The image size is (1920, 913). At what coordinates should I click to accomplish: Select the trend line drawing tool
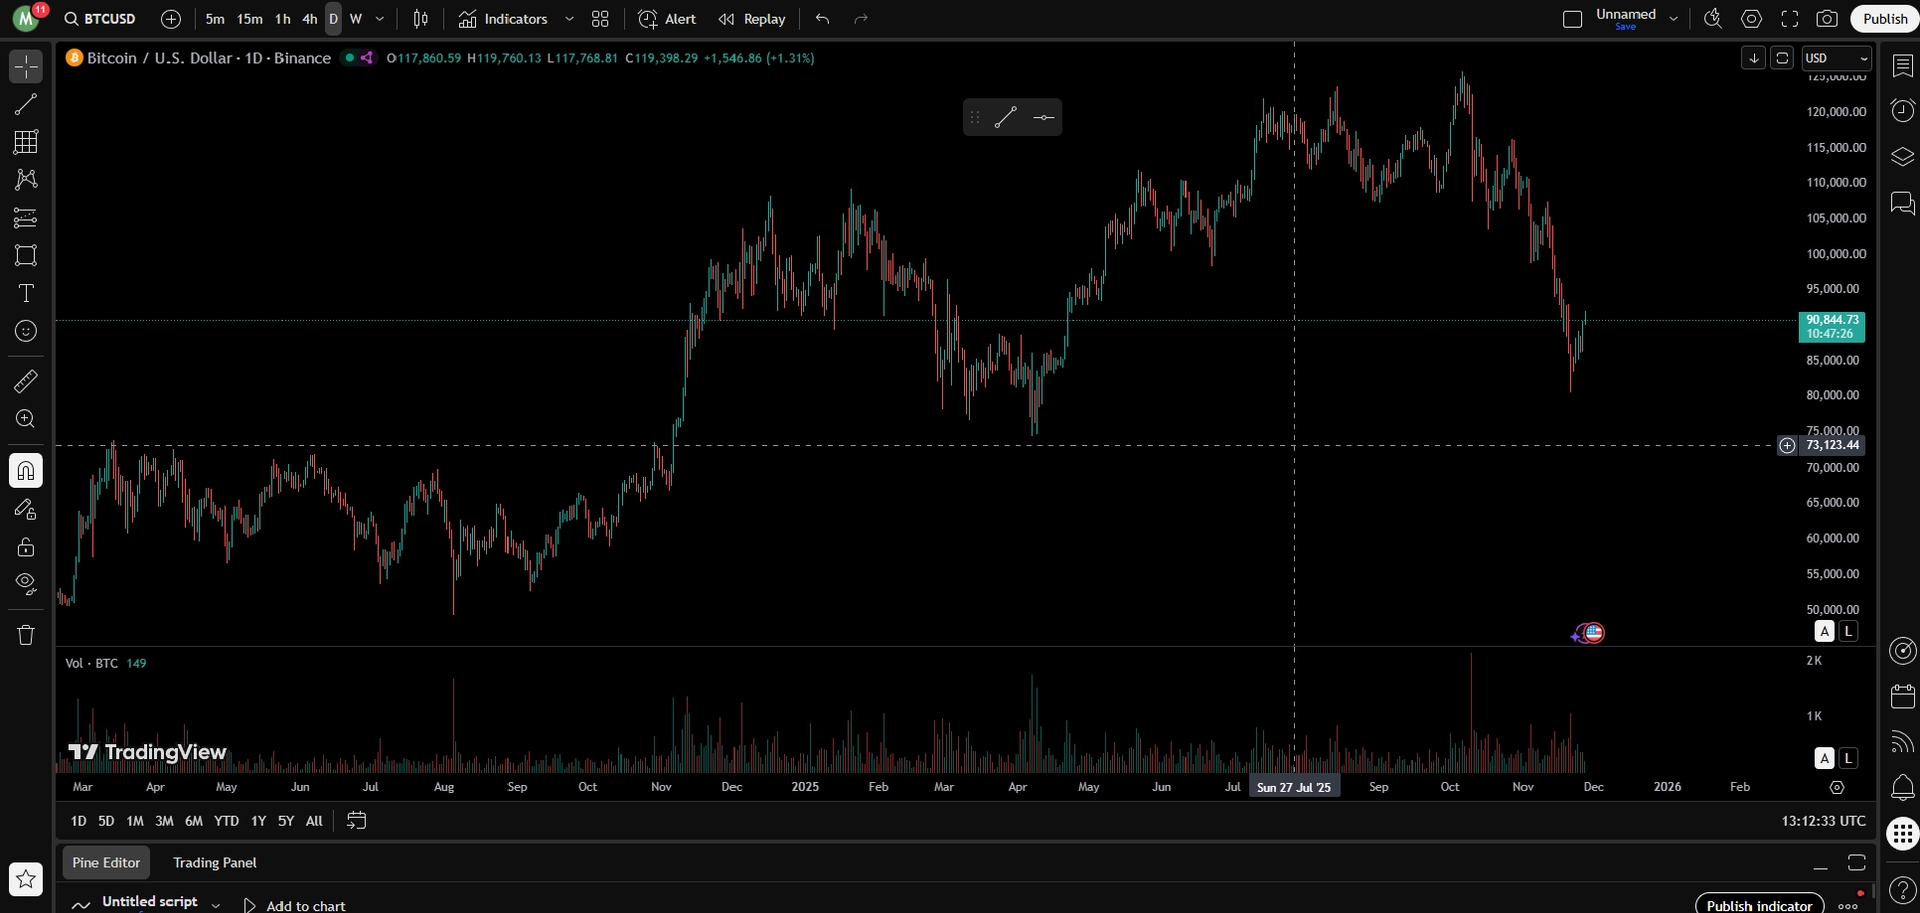26,105
